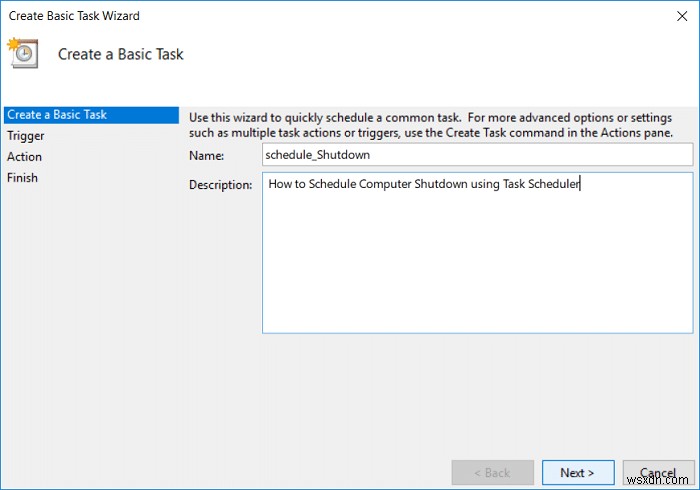Click the wizard instruction paragraph text
700x490 pixels.
[x=430, y=124]
